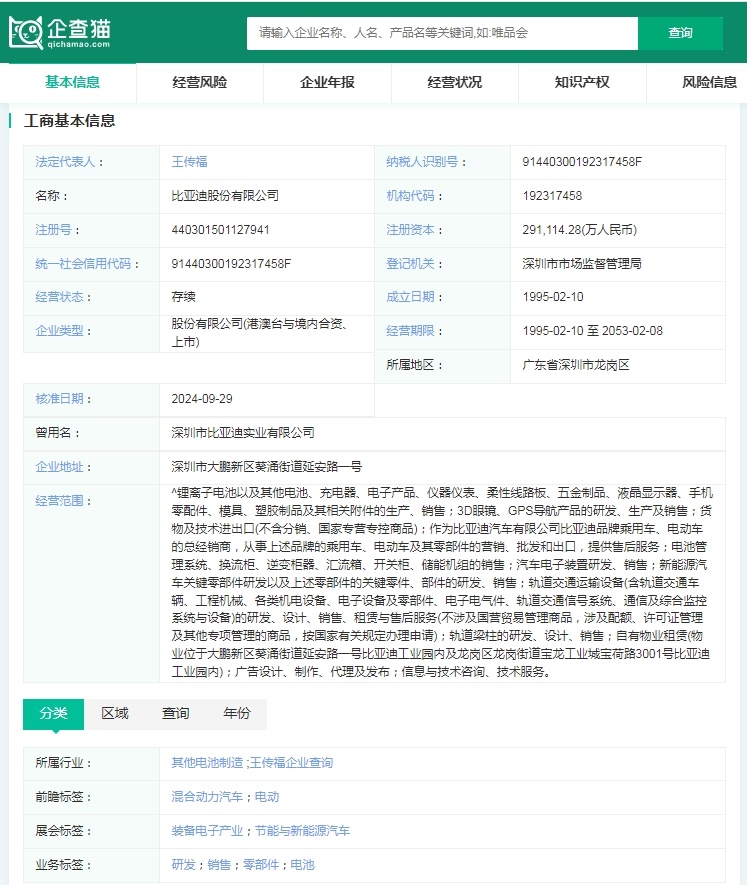Select the 经营状况 tab
Screen dimensions: 747x885
click(x=455, y=82)
